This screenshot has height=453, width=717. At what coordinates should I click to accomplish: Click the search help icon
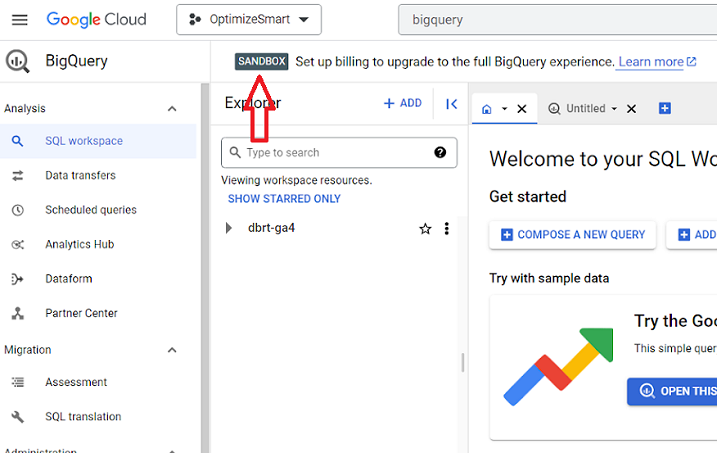[440, 153]
